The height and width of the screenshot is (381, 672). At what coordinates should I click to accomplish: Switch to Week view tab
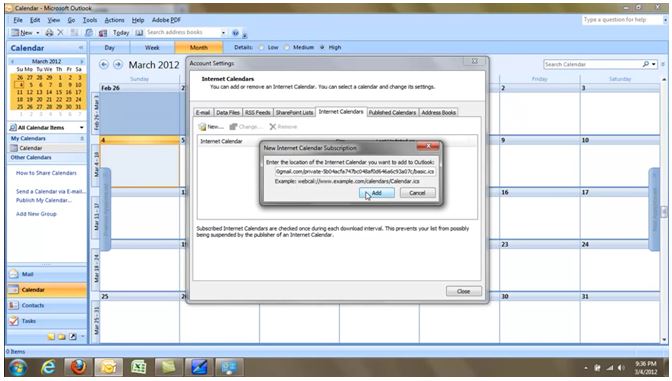click(x=152, y=48)
